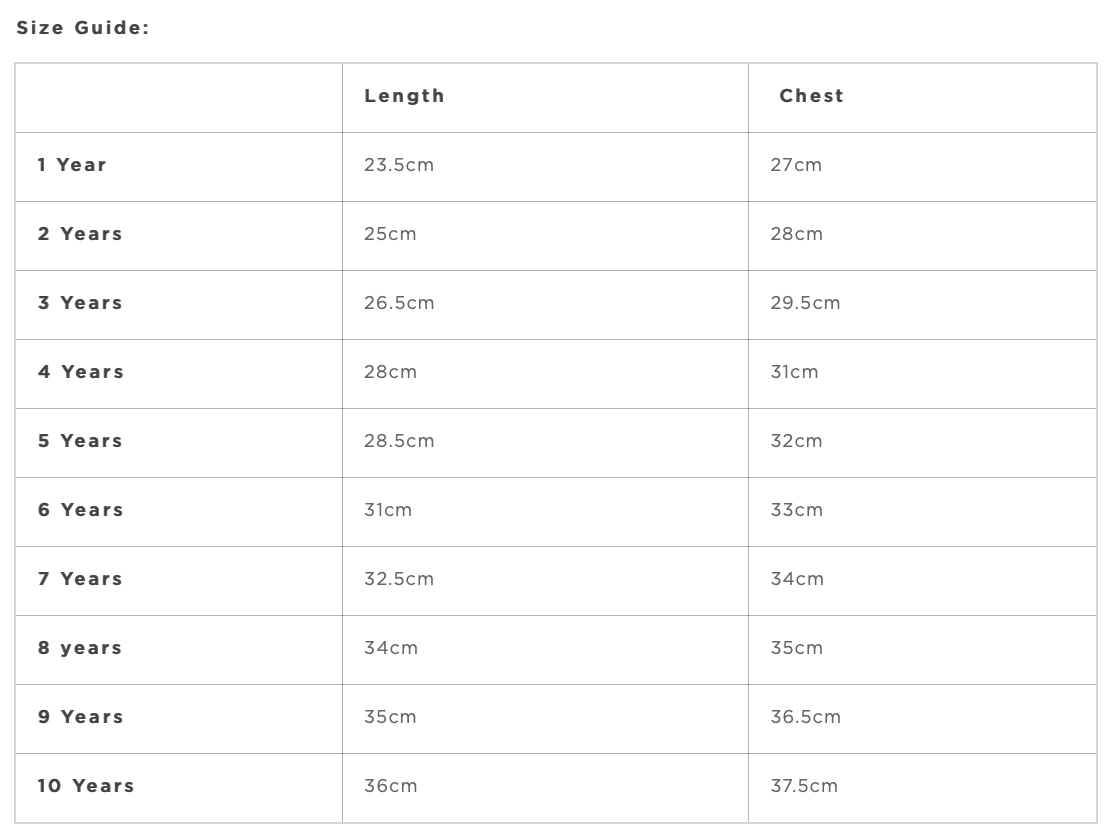
Task: Click the 23.5cm length value
Action: pyautogui.click(x=399, y=165)
